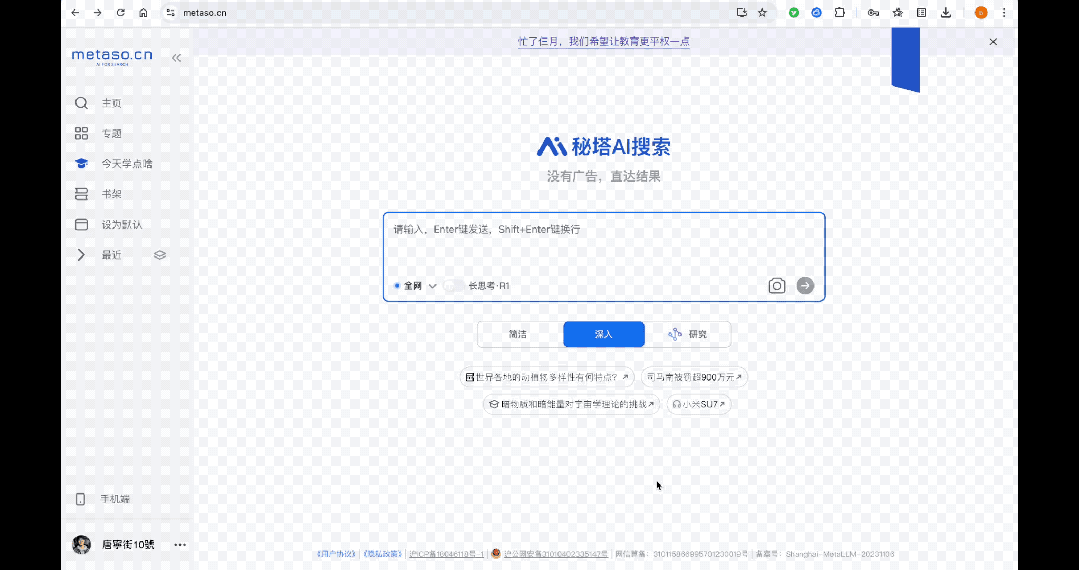Open the bookmarks star-list icon
Image resolution: width=1079 pixels, height=570 pixels.
coord(898,12)
